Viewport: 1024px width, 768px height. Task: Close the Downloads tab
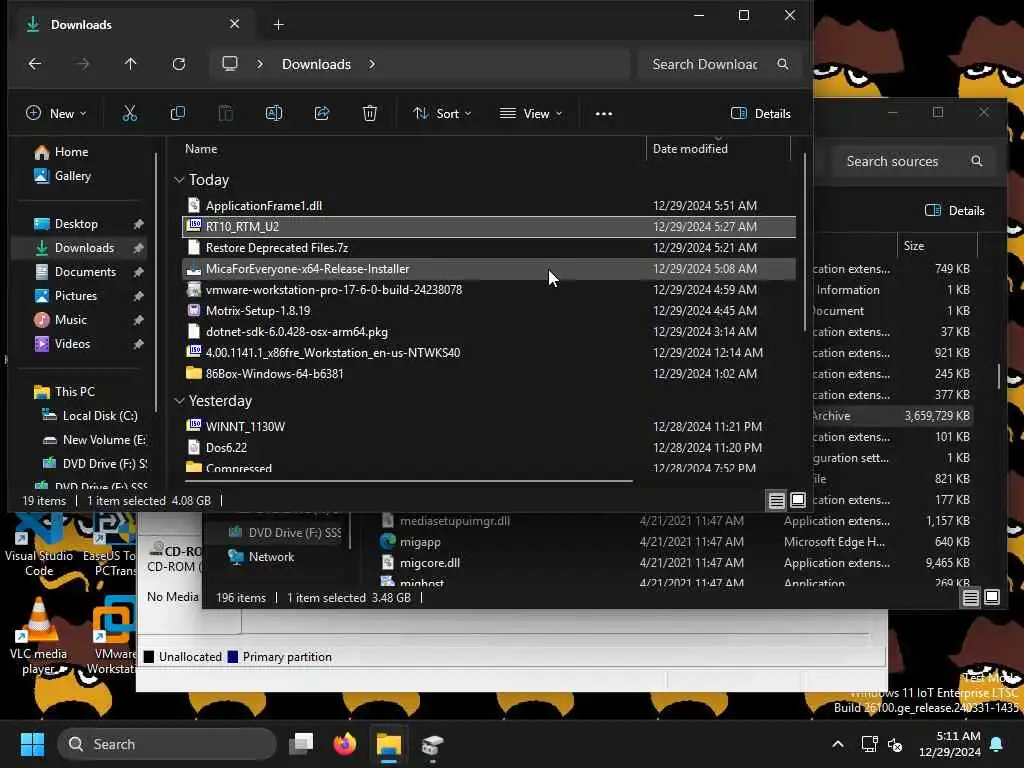tap(234, 24)
